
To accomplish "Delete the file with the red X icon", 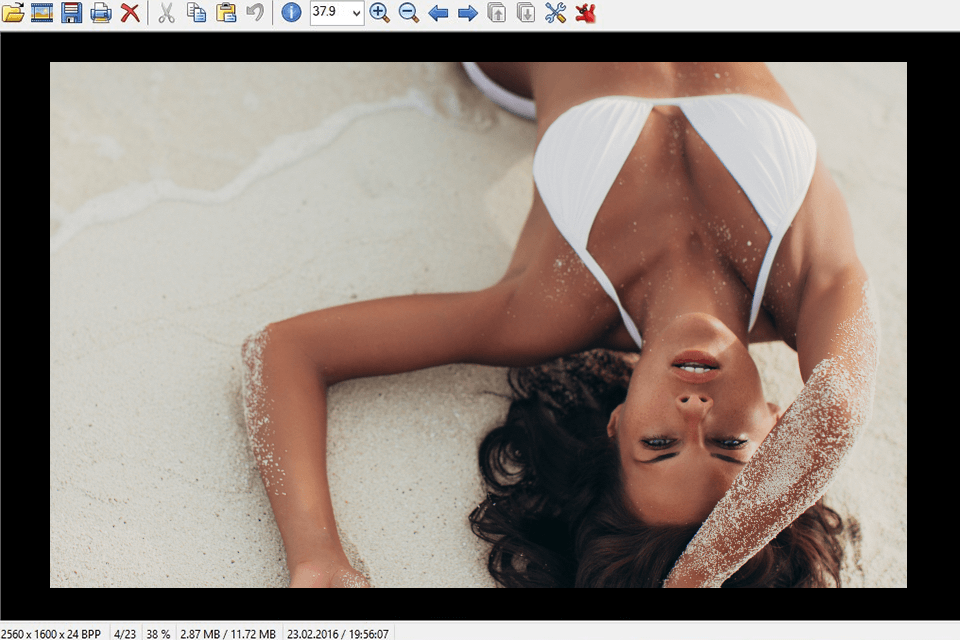I will coord(130,13).
